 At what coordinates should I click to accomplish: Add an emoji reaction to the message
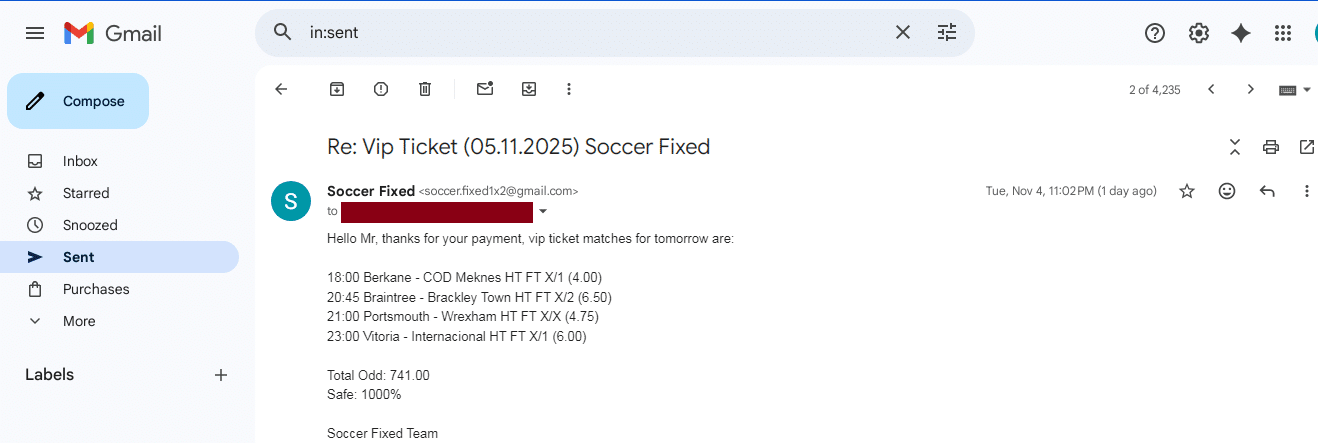[x=1227, y=191]
